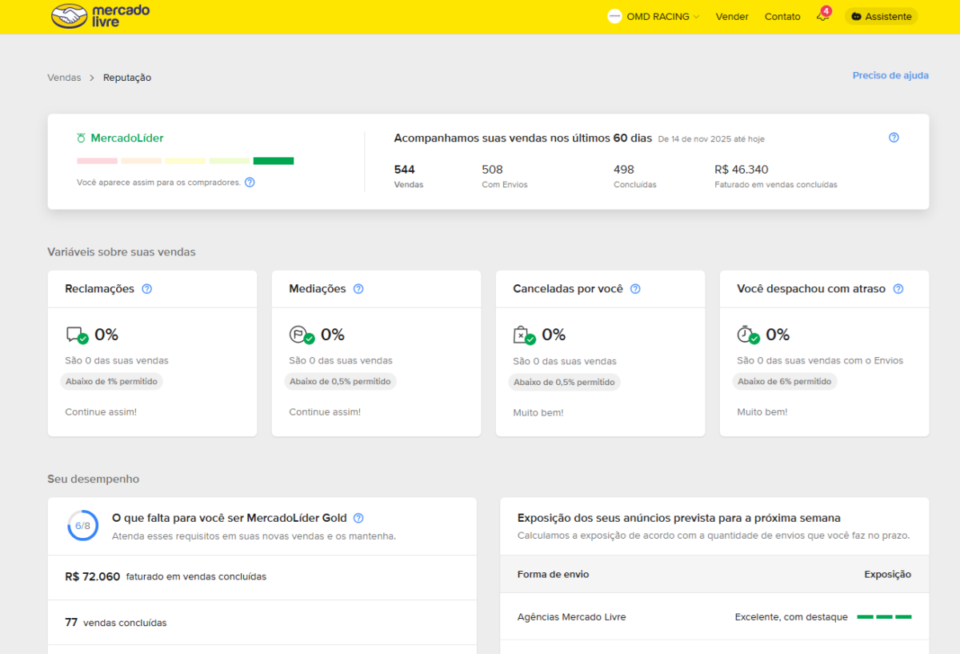960x654 pixels.
Task: Click the Reputação breadcrumb
Action: 127,78
